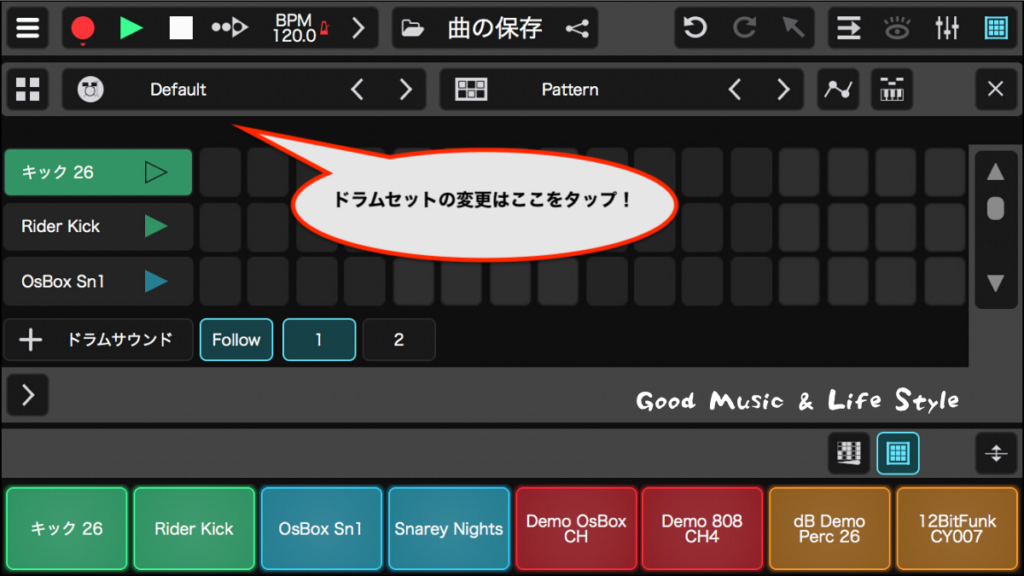Select the arrow pointer tool
1024x576 pixels.
click(x=793, y=28)
